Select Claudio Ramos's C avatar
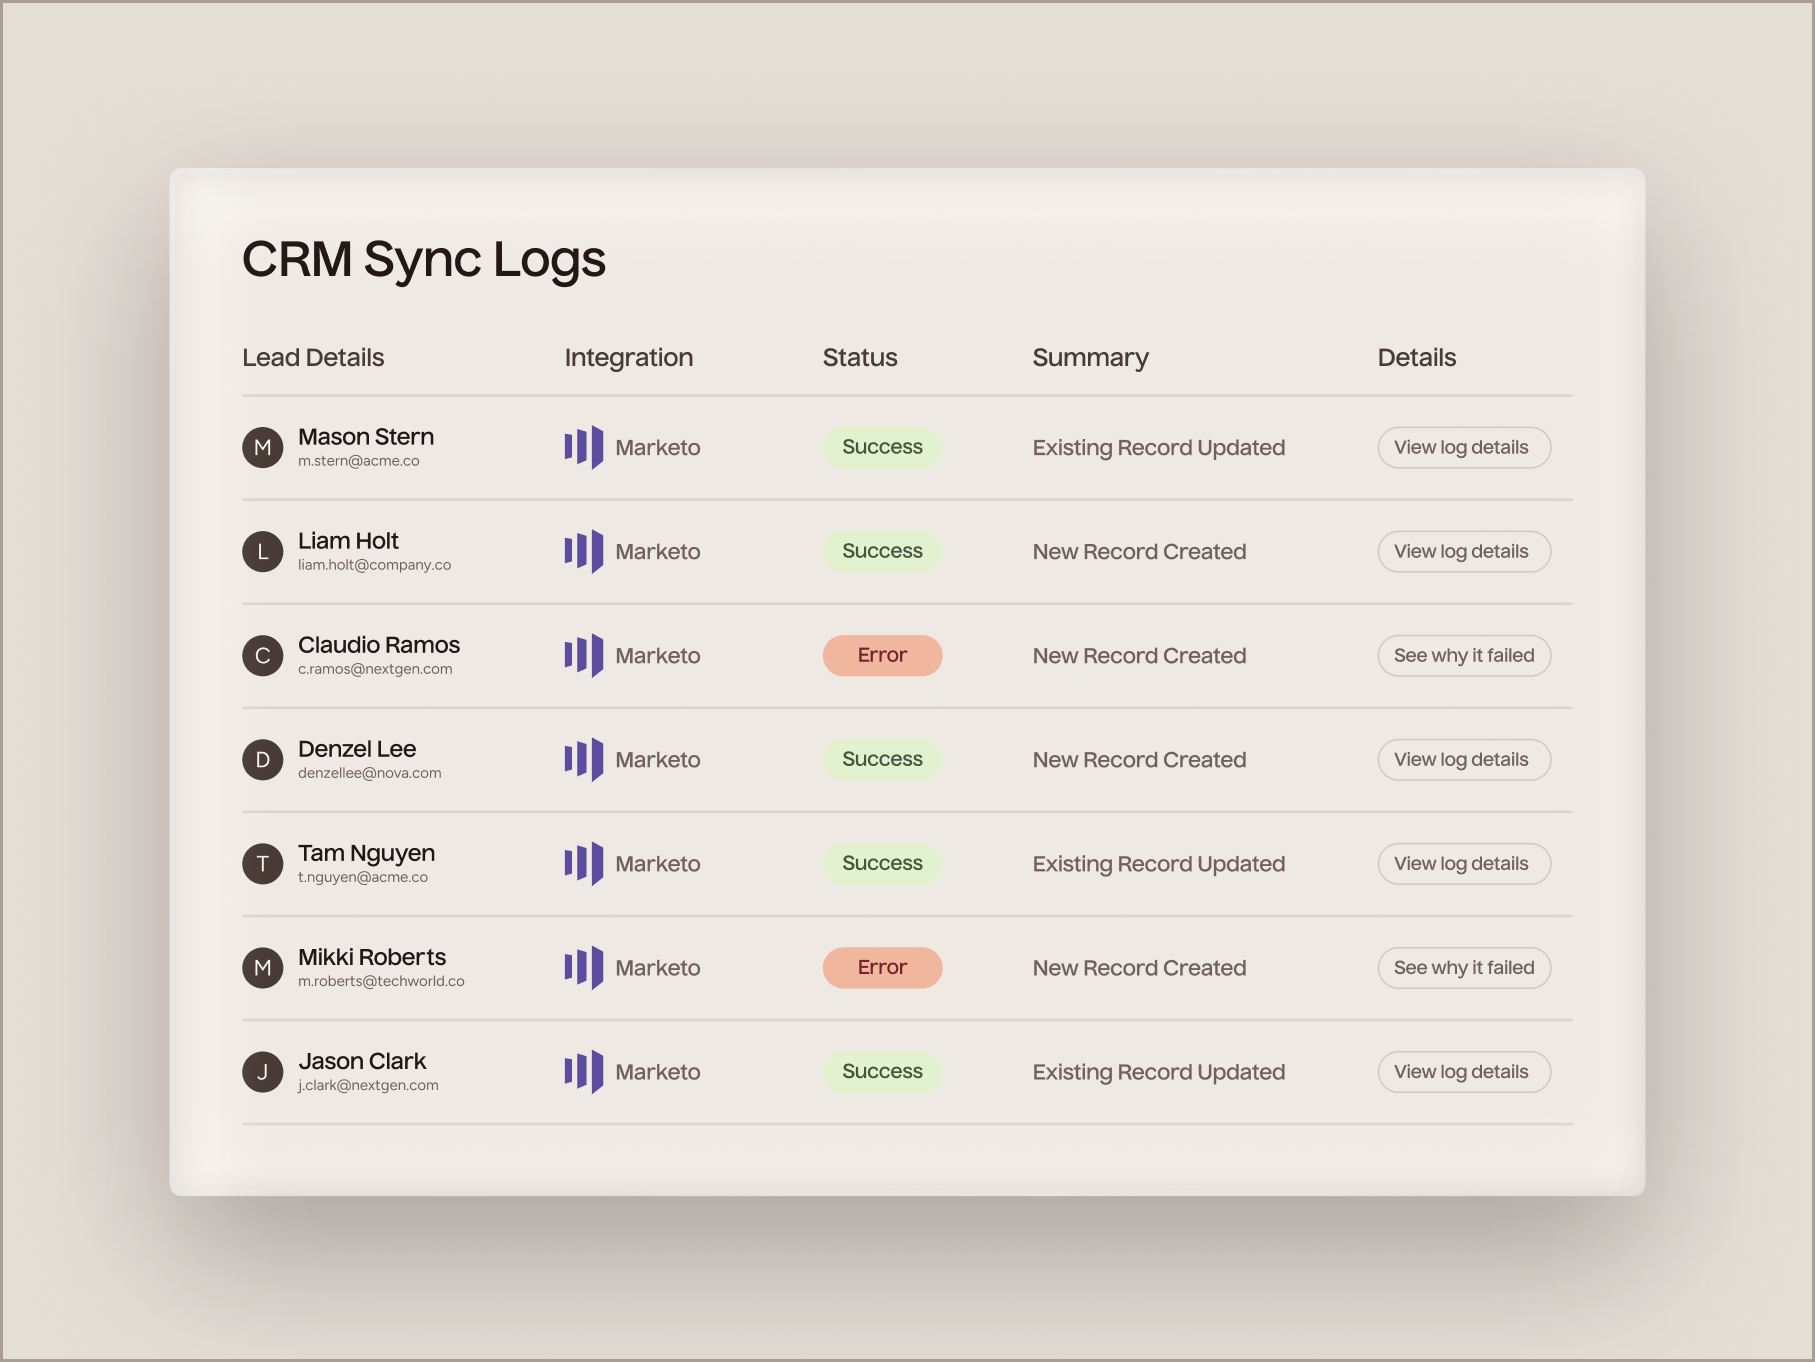 (x=263, y=655)
